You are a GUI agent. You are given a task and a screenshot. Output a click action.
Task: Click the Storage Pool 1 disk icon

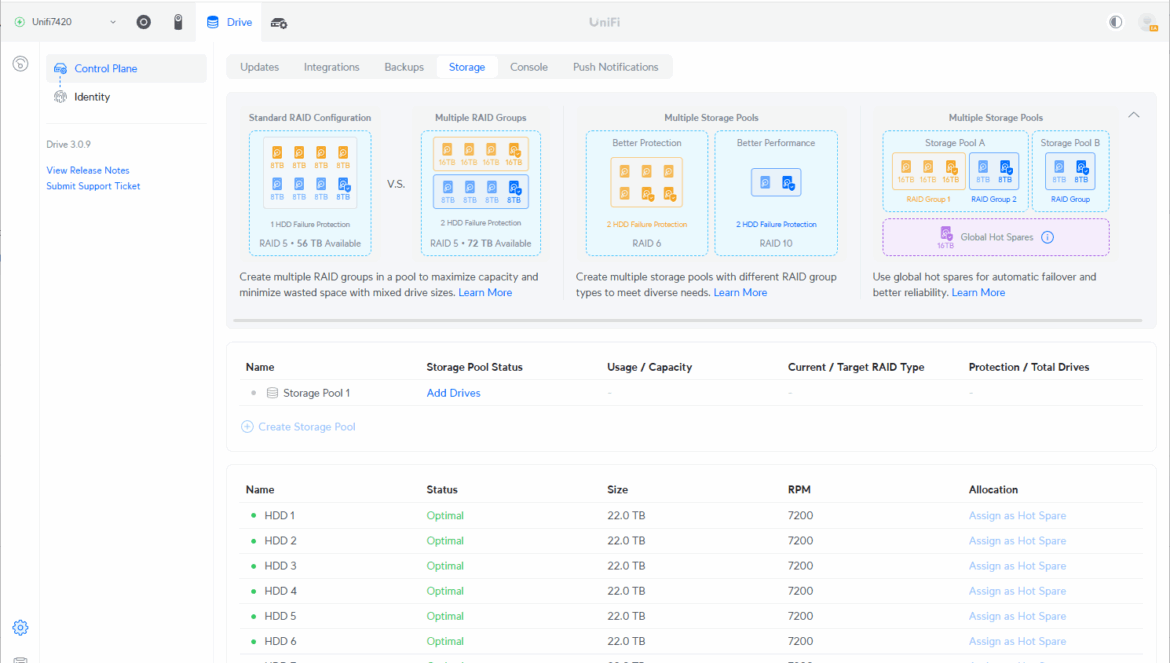[x=272, y=393]
